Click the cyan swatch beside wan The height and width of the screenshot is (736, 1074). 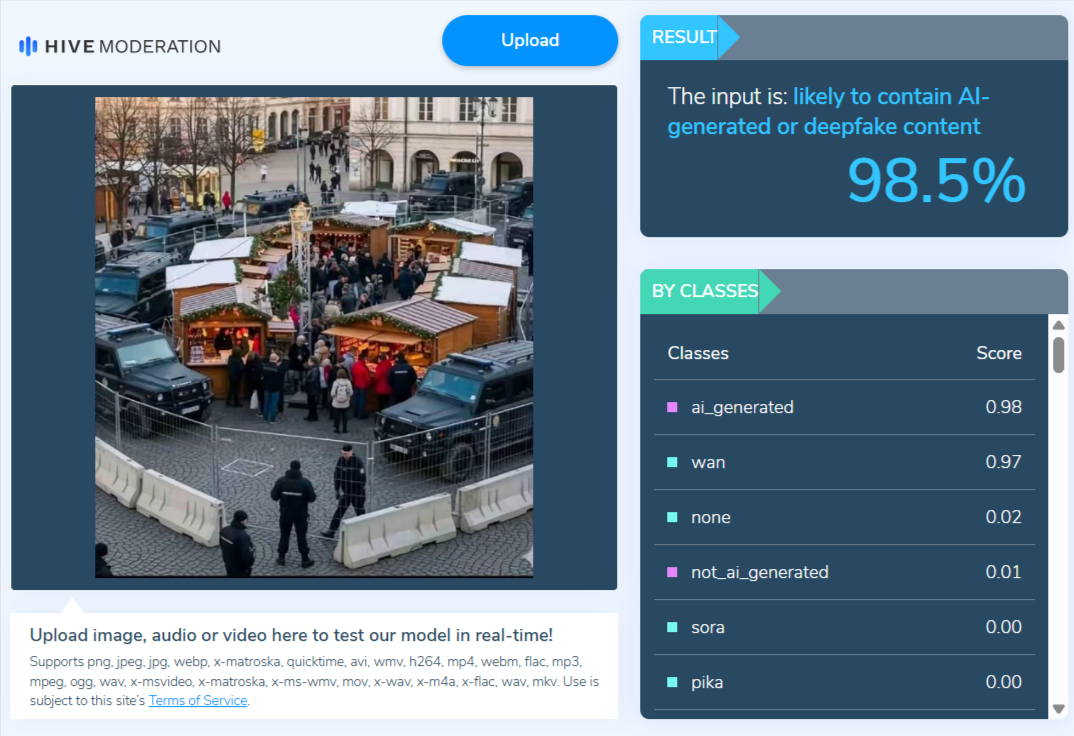[673, 462]
